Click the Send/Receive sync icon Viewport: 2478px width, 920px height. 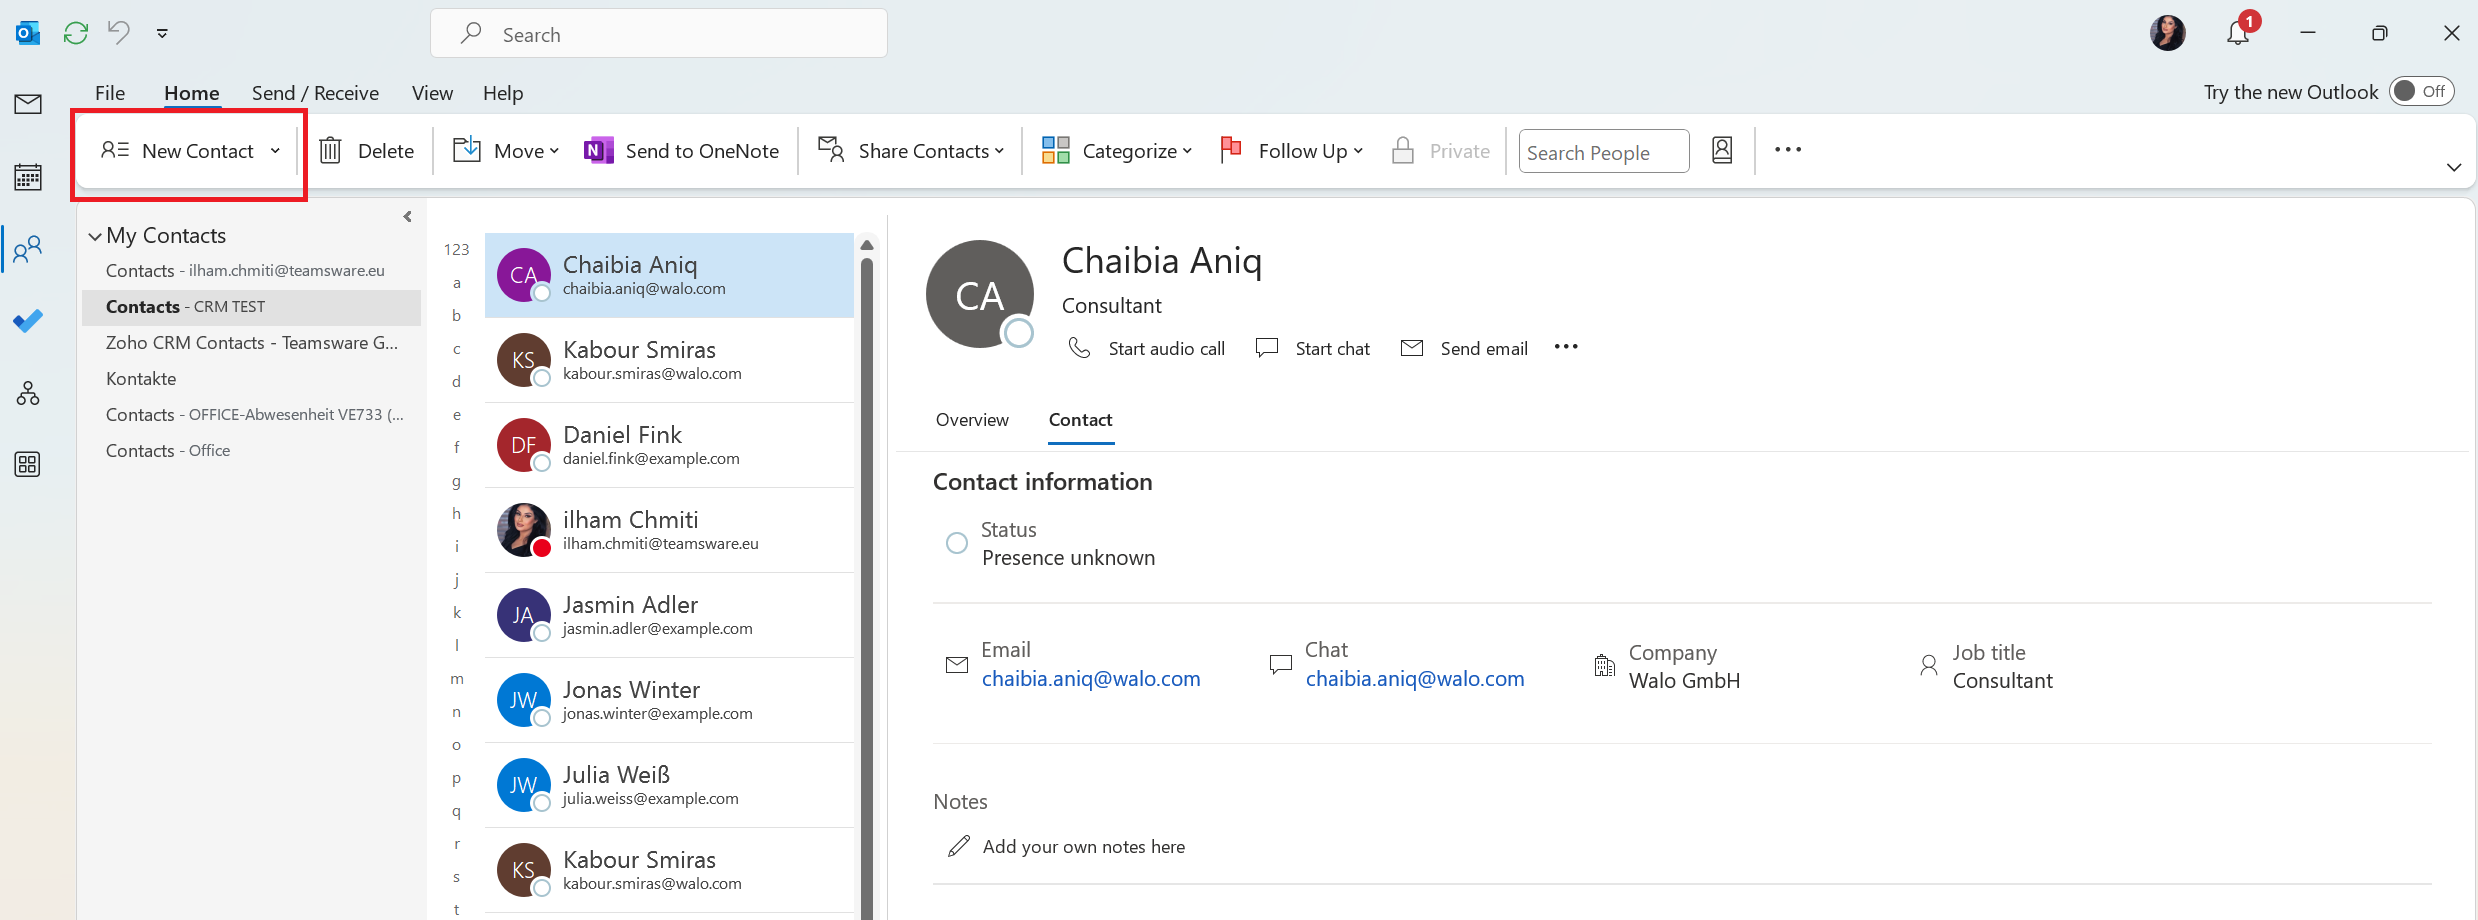76,33
